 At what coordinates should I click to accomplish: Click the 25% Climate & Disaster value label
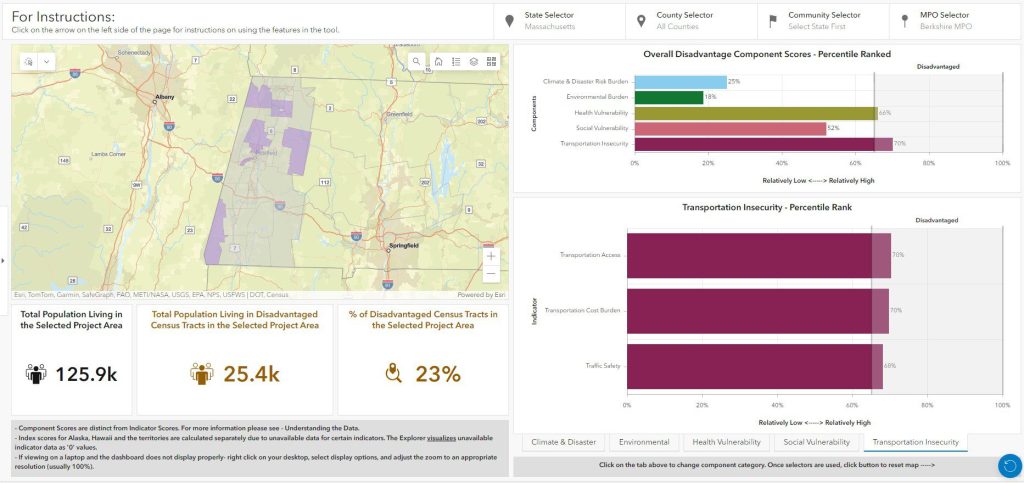click(733, 82)
